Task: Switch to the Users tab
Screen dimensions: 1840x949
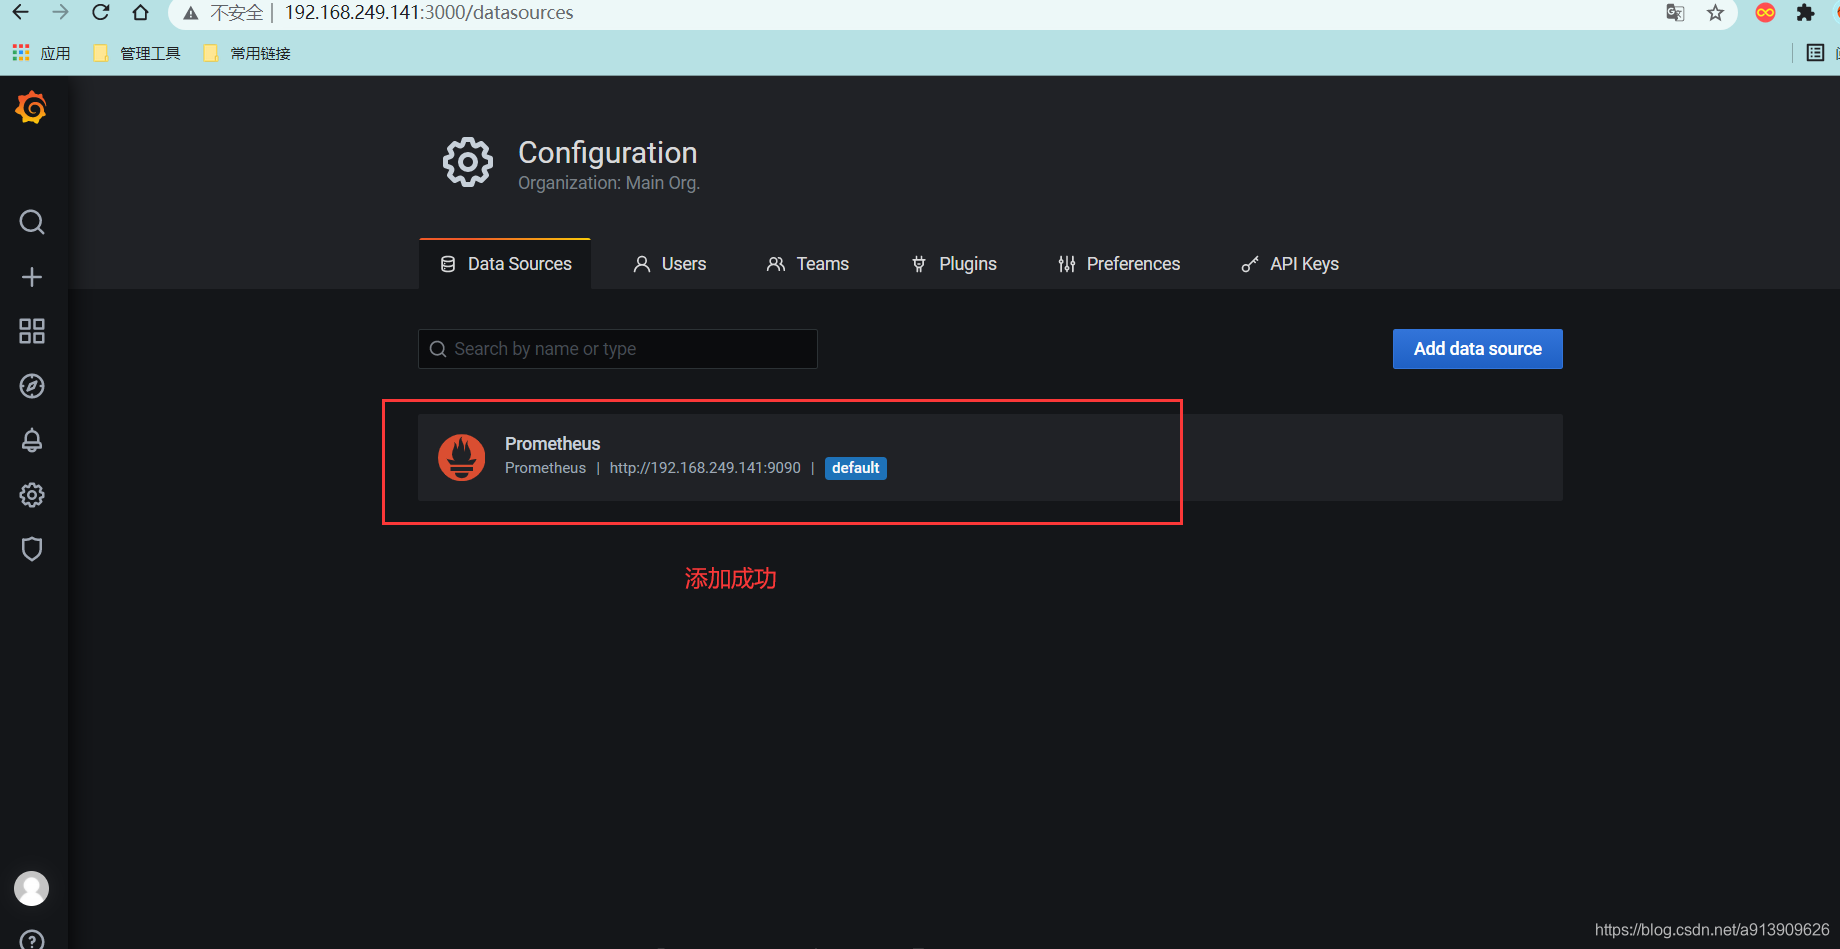Action: pyautogui.click(x=669, y=264)
